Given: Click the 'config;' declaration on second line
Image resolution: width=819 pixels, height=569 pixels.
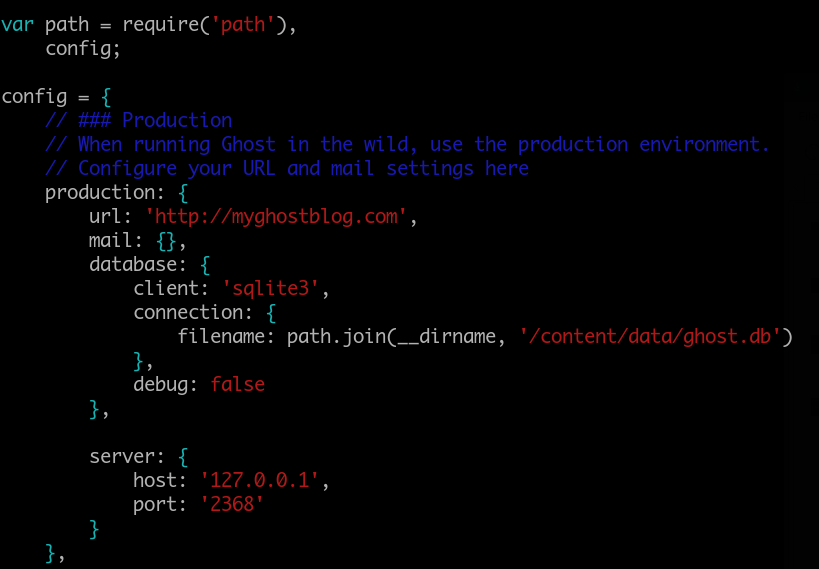Looking at the screenshot, I should [x=83, y=49].
